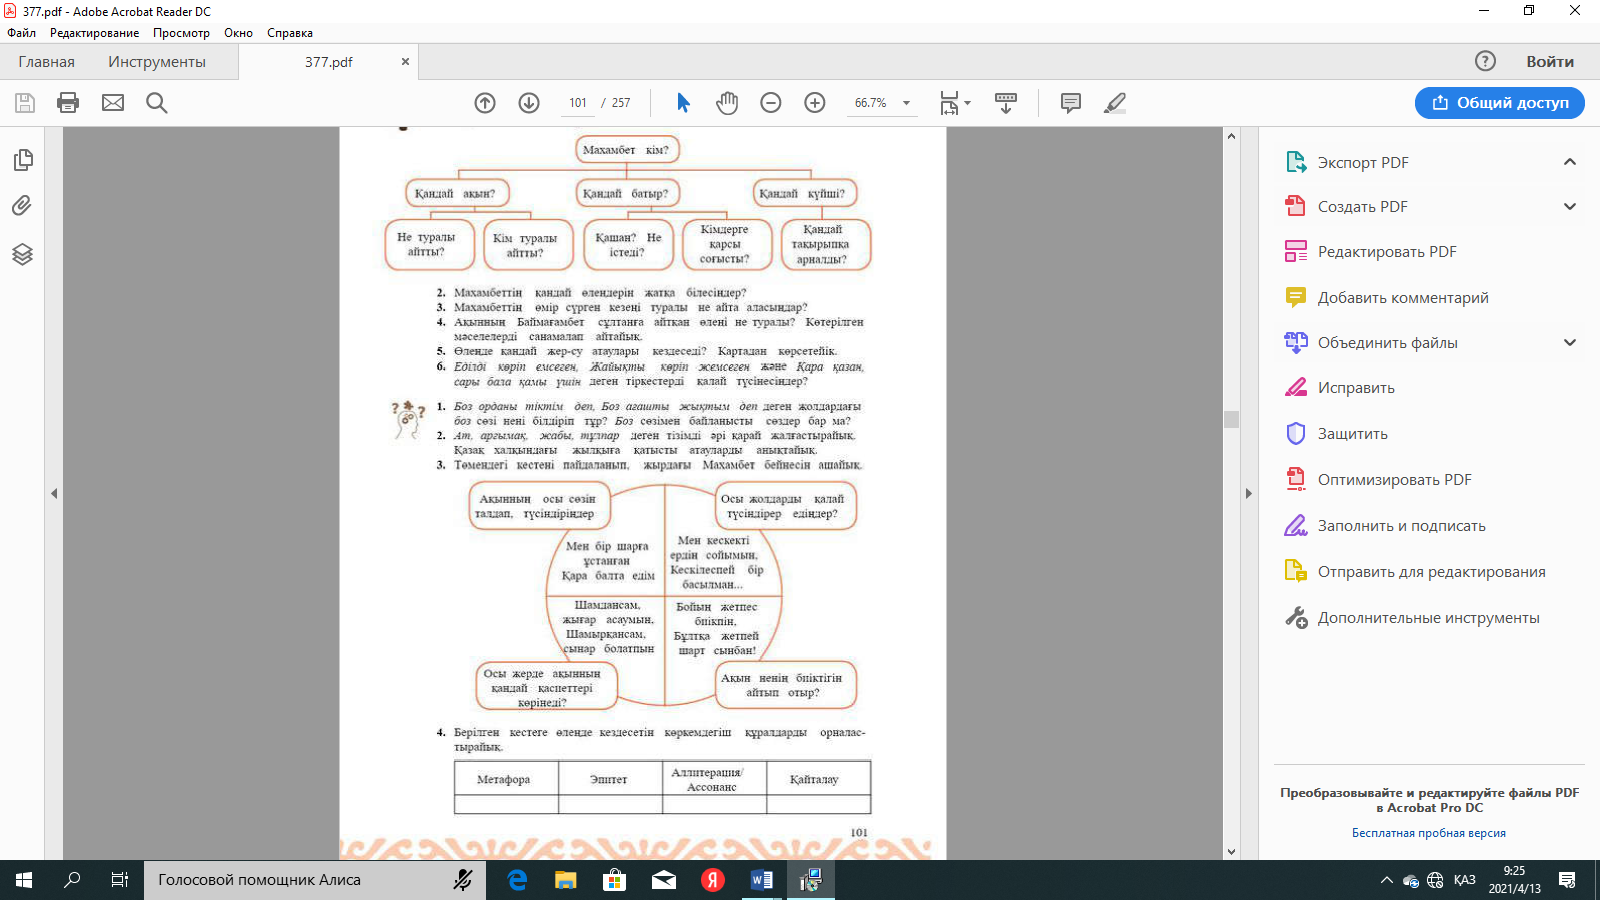Open Word from the taskbar
Screen dimensions: 1600x900
point(762,880)
